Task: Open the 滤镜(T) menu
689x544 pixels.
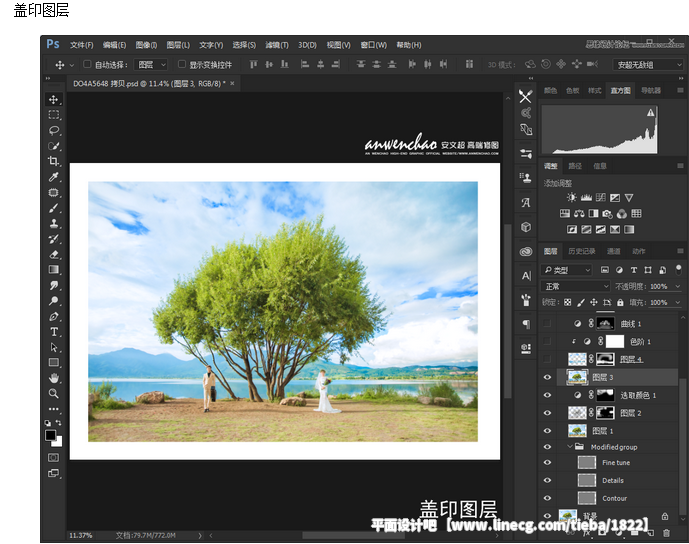Action: coord(277,45)
